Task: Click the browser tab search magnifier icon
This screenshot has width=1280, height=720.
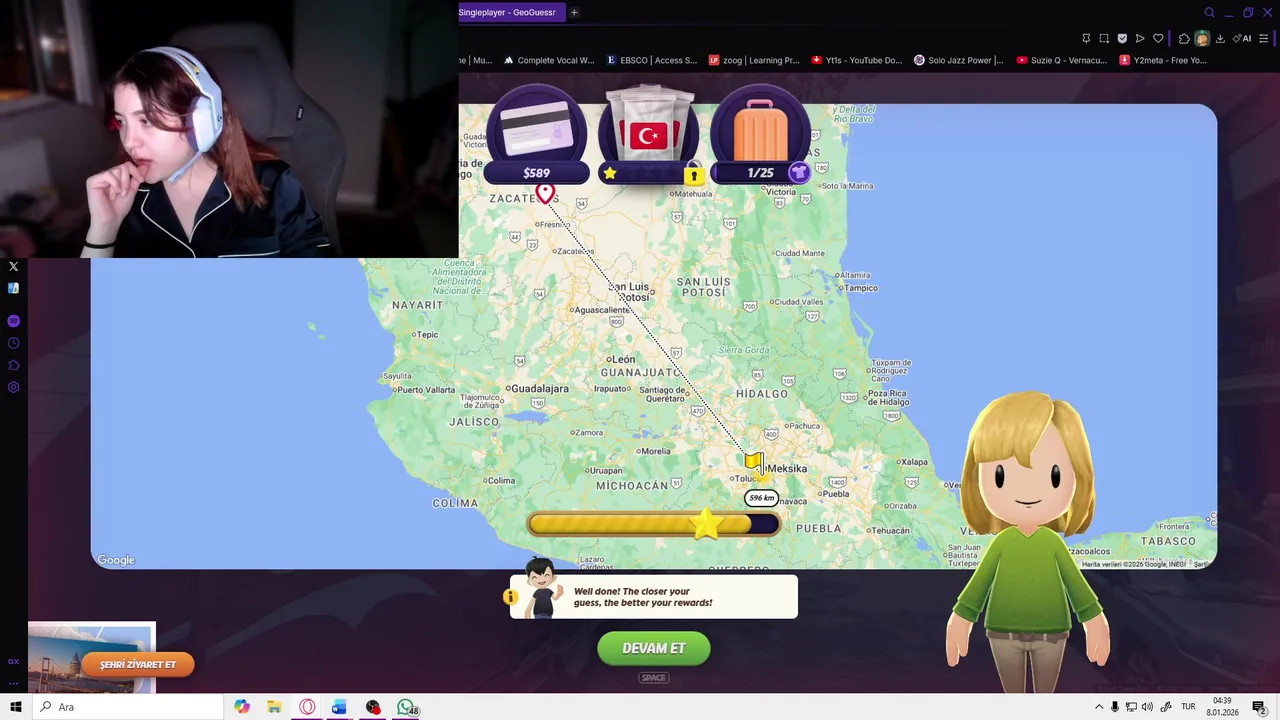Action: pos(1209,12)
